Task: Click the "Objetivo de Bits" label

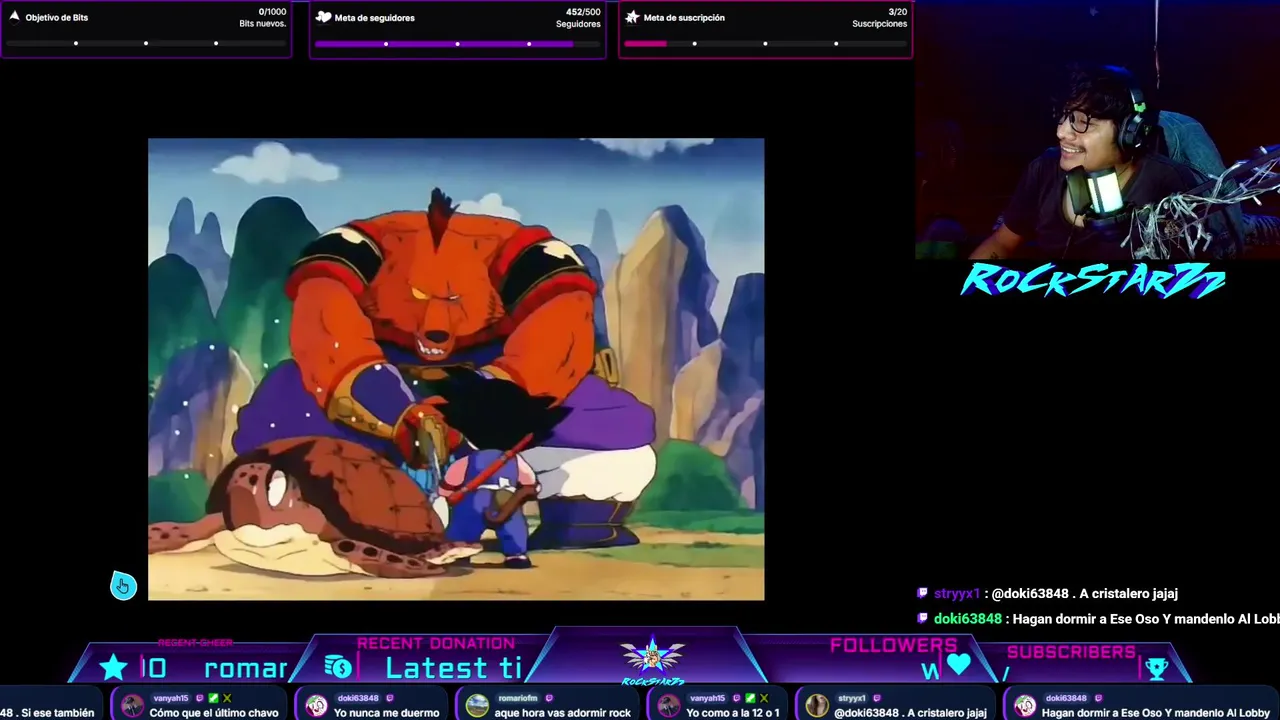Action: tap(57, 17)
